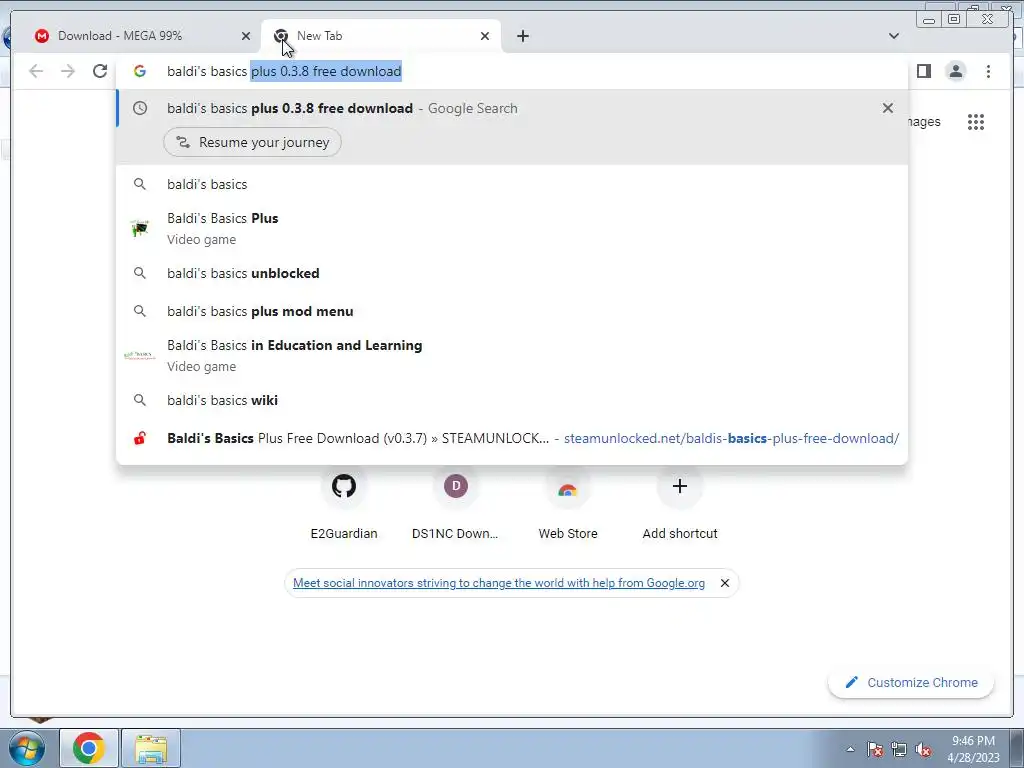This screenshot has height=768, width=1024.
Task: Select Baldi's Basics Plus video game suggestion
Action: point(512,229)
